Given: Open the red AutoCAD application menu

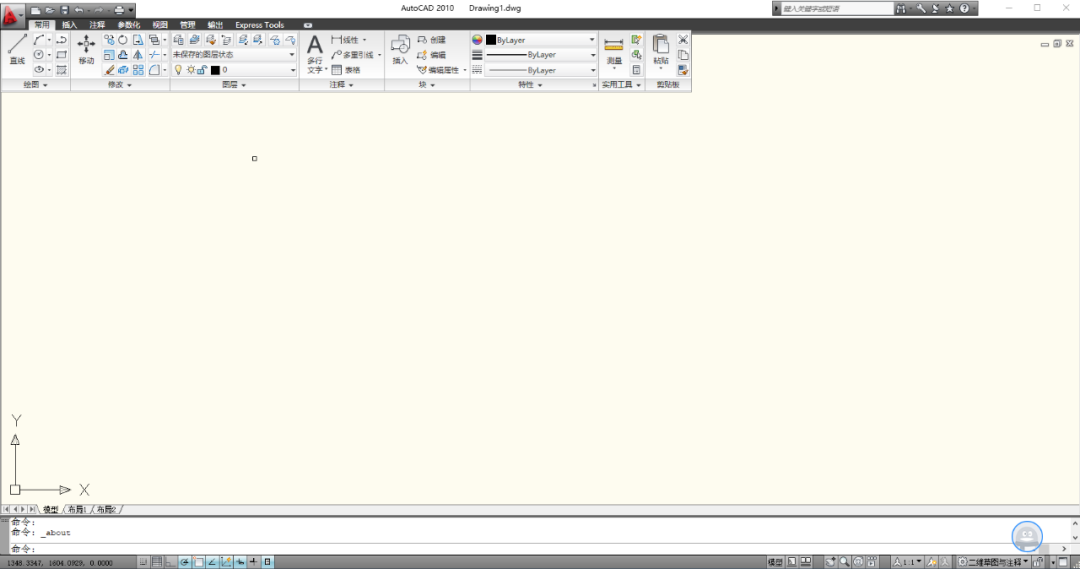Looking at the screenshot, I should (11, 14).
